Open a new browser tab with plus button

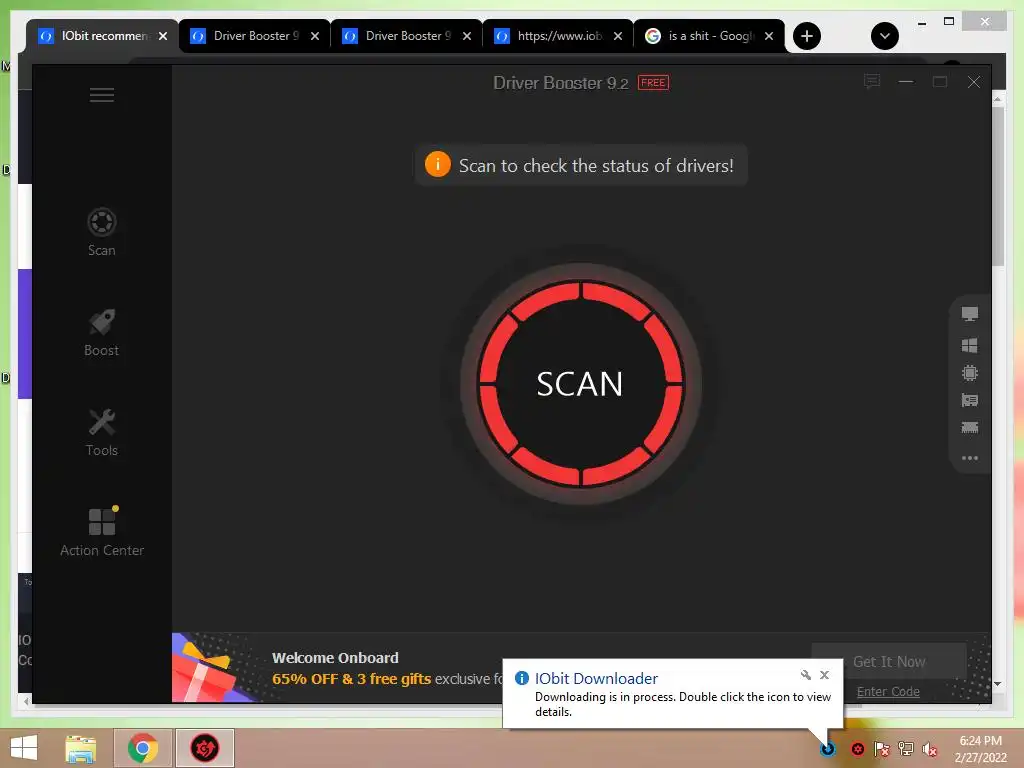point(807,36)
